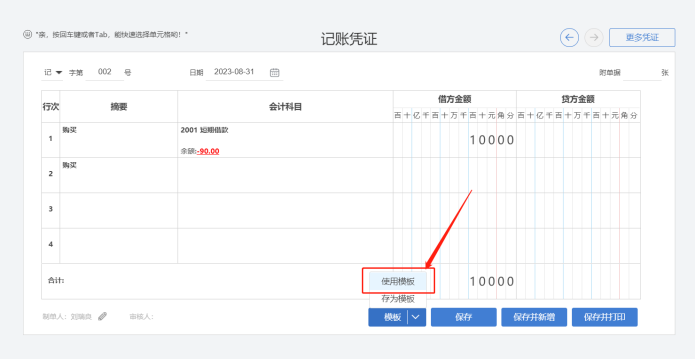Click row 2 summary cell 购买
696x360 pixels.
click(x=119, y=175)
